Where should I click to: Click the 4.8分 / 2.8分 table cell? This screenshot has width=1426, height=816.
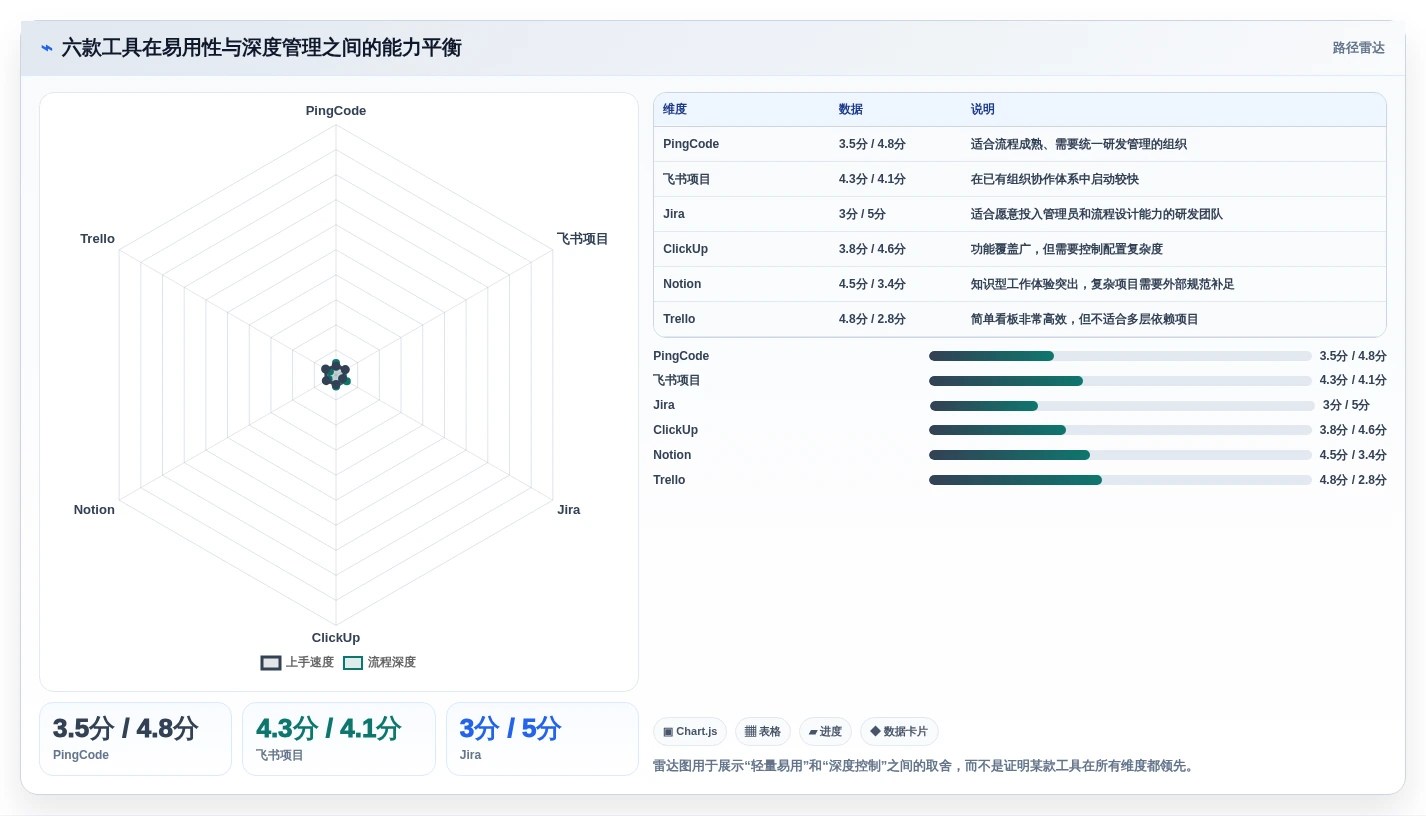872,319
